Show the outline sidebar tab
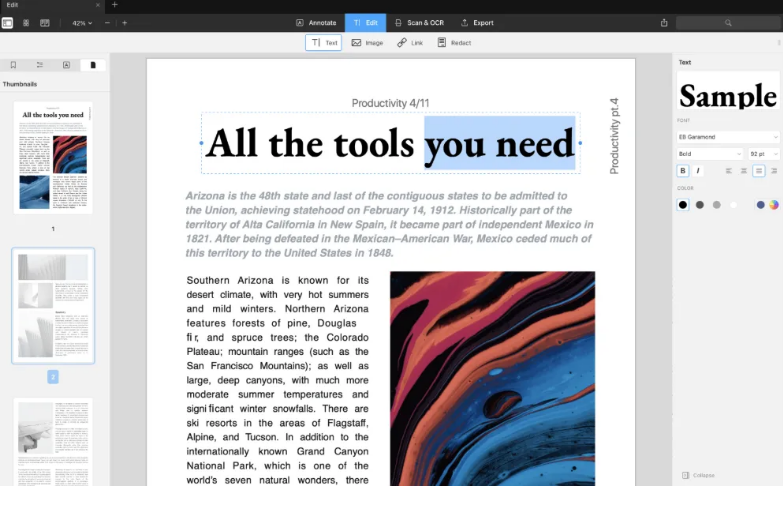 (39, 65)
